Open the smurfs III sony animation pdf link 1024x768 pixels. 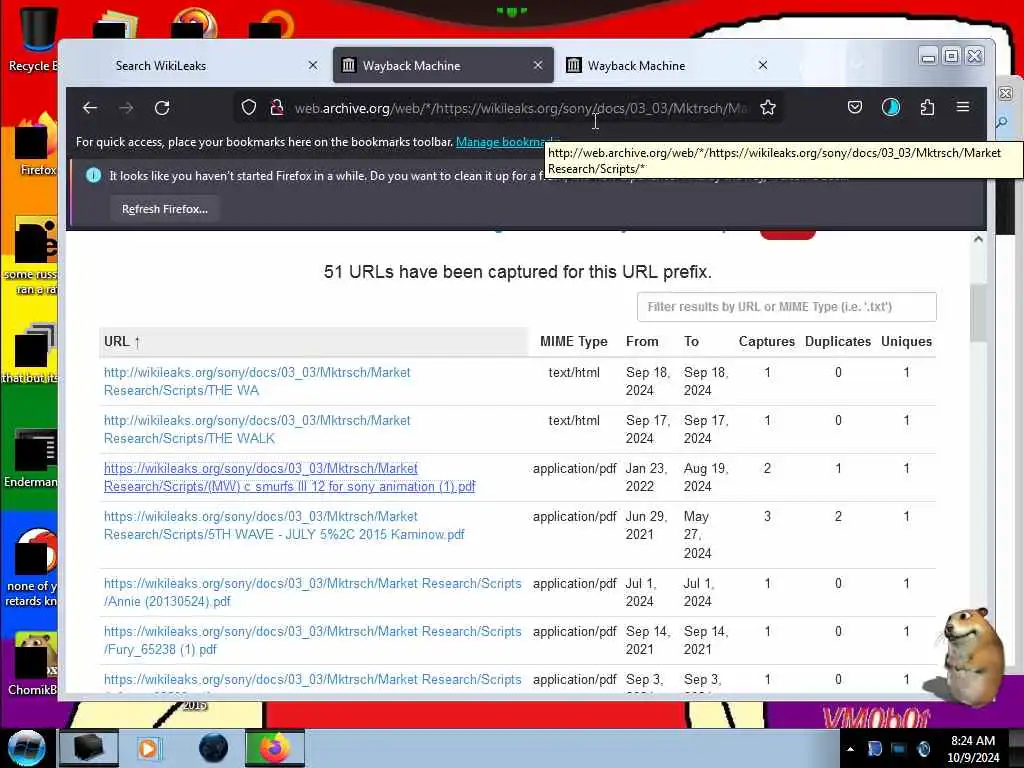coord(289,477)
